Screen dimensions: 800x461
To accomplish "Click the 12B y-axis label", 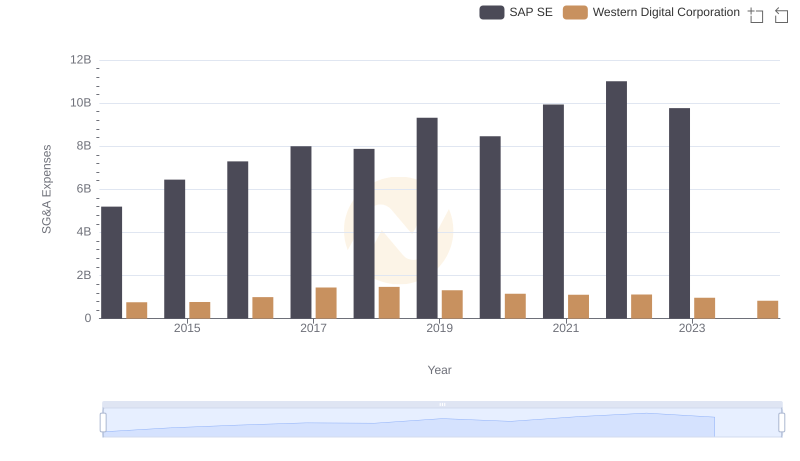I will [81, 60].
